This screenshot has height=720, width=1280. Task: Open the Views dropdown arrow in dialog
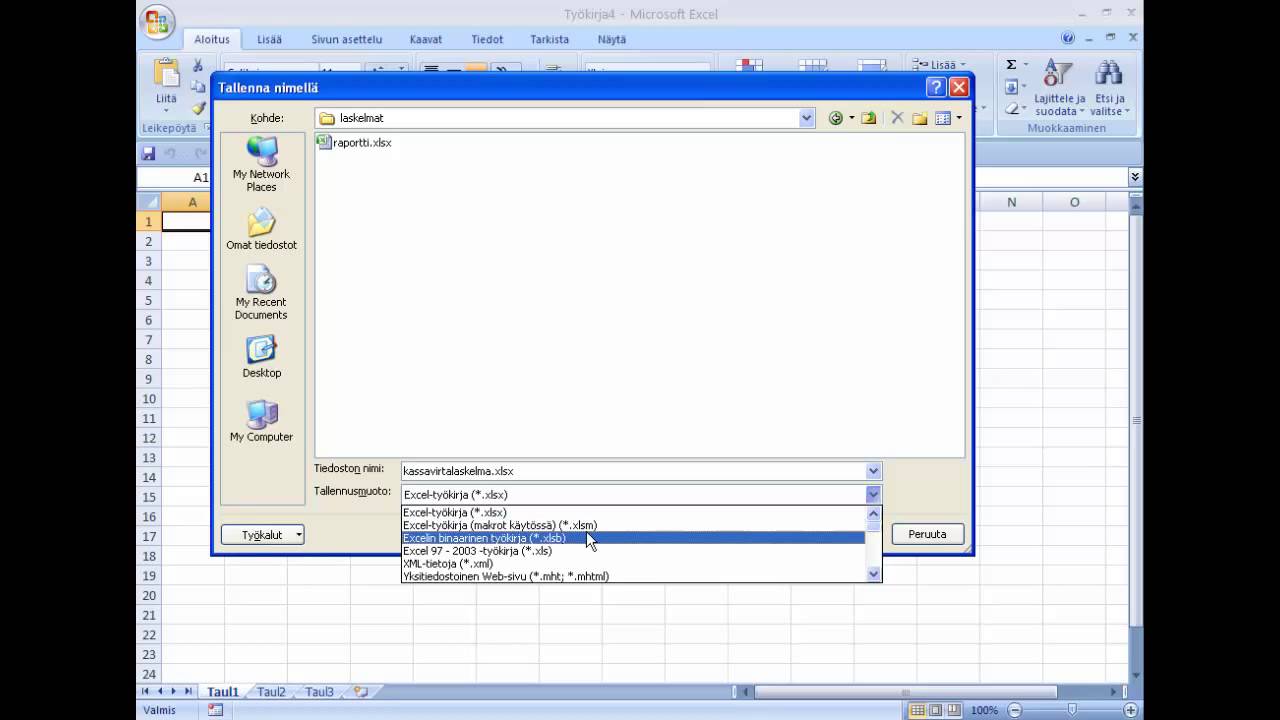(959, 118)
